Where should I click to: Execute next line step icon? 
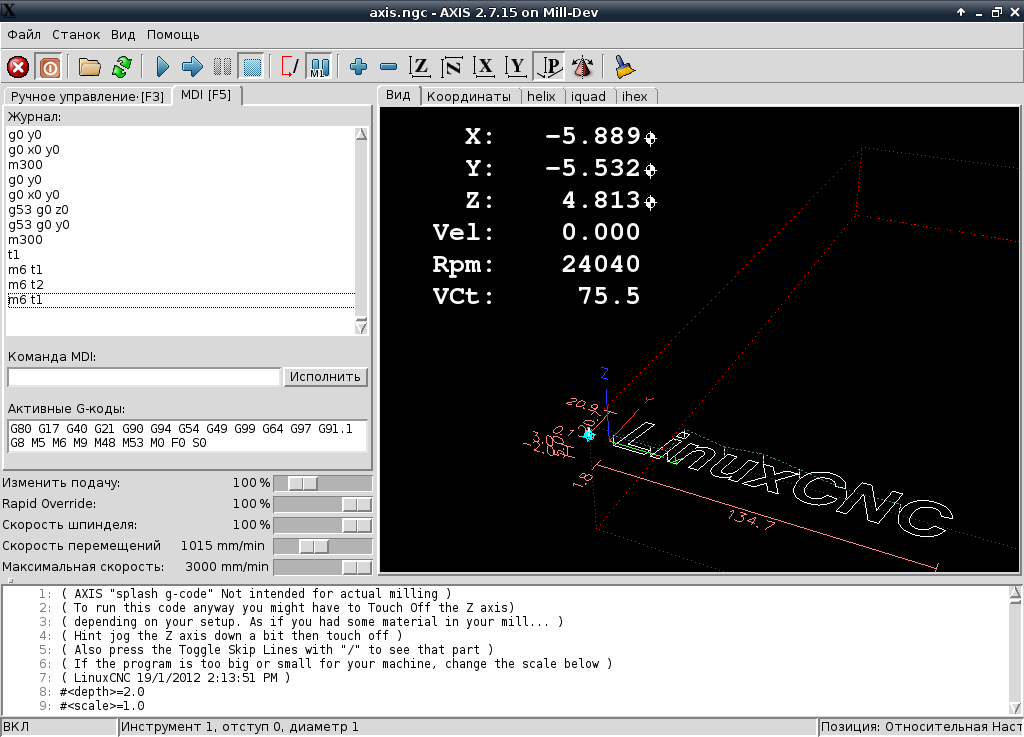tap(192, 67)
